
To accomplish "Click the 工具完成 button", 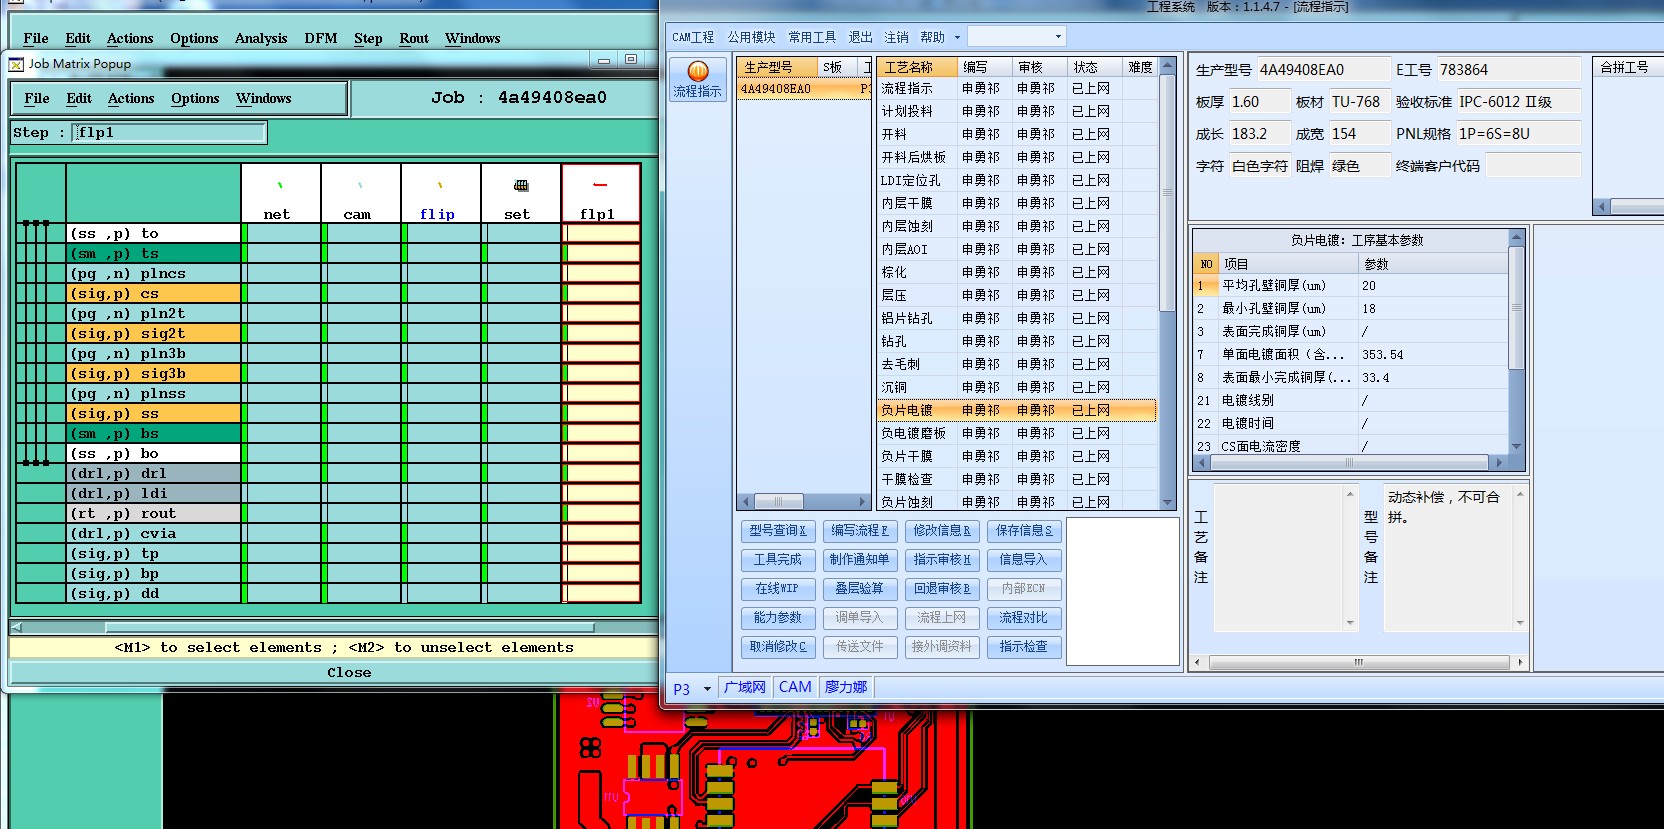I will 778,560.
